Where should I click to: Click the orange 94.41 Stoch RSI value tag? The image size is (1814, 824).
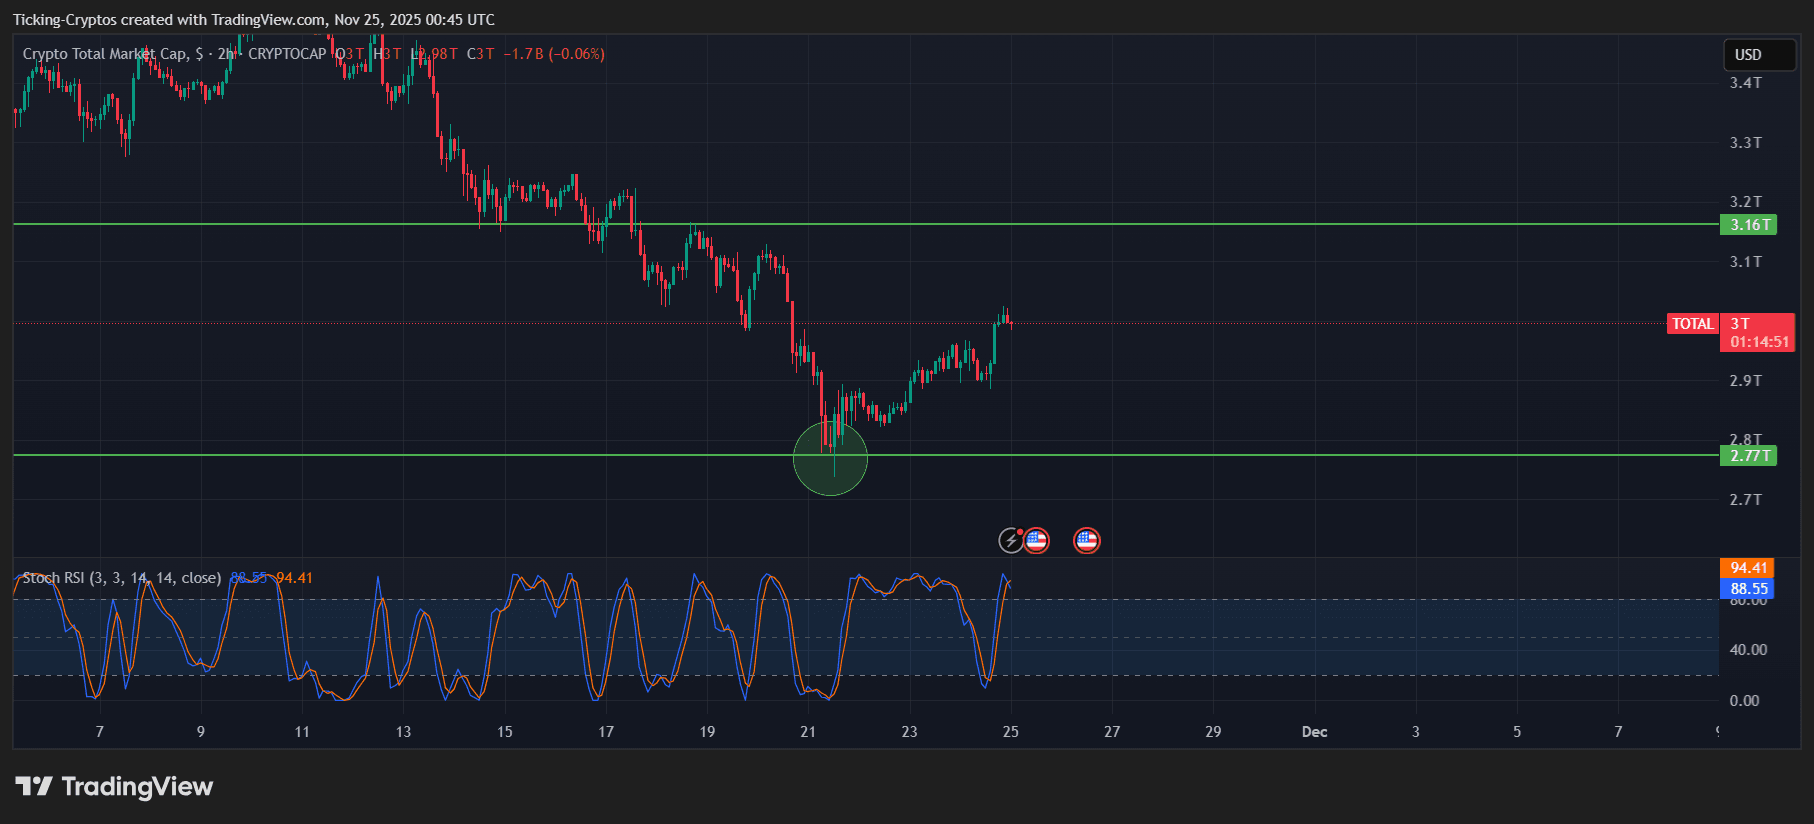pyautogui.click(x=1748, y=568)
